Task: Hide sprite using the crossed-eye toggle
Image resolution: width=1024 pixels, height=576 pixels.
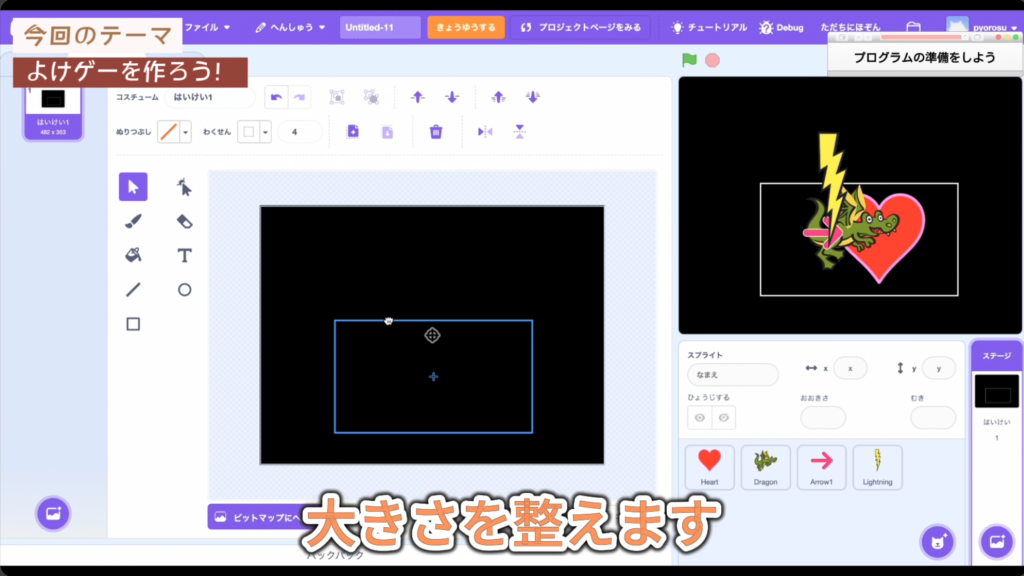Action: coord(724,417)
